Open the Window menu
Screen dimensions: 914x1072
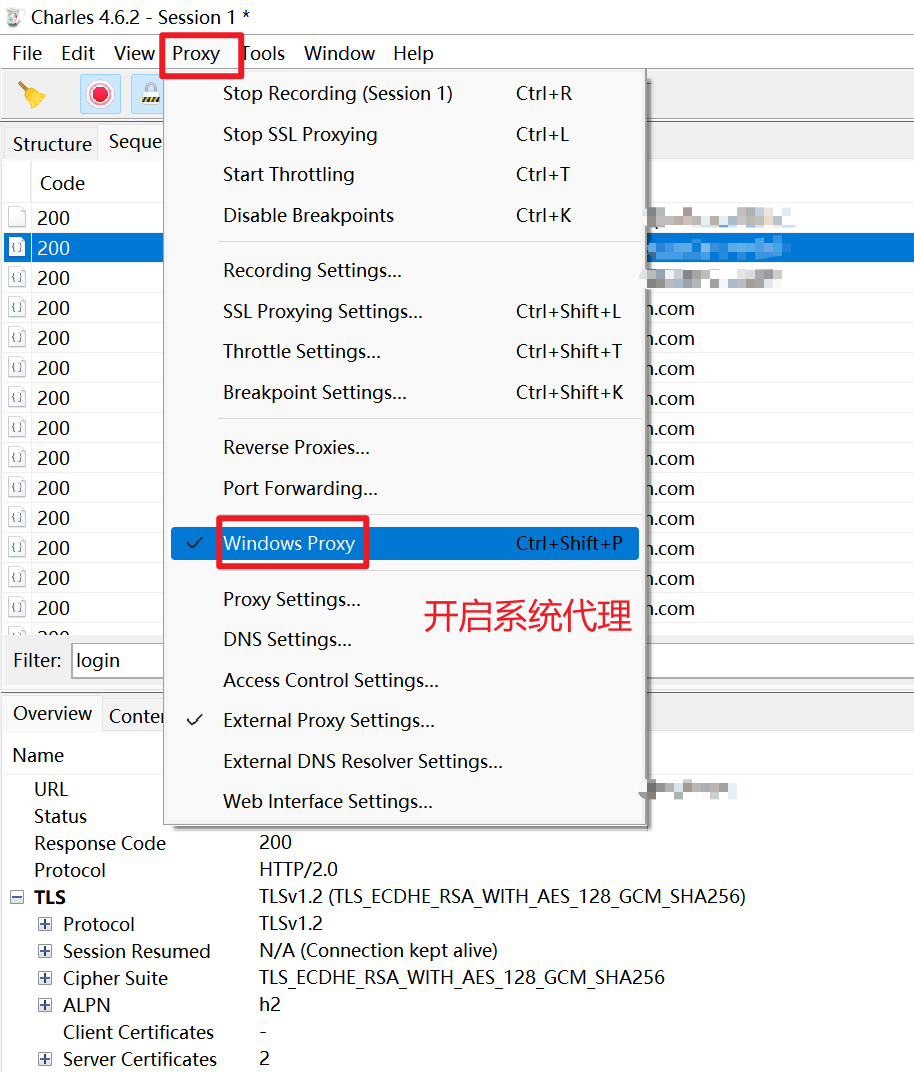[x=339, y=53]
